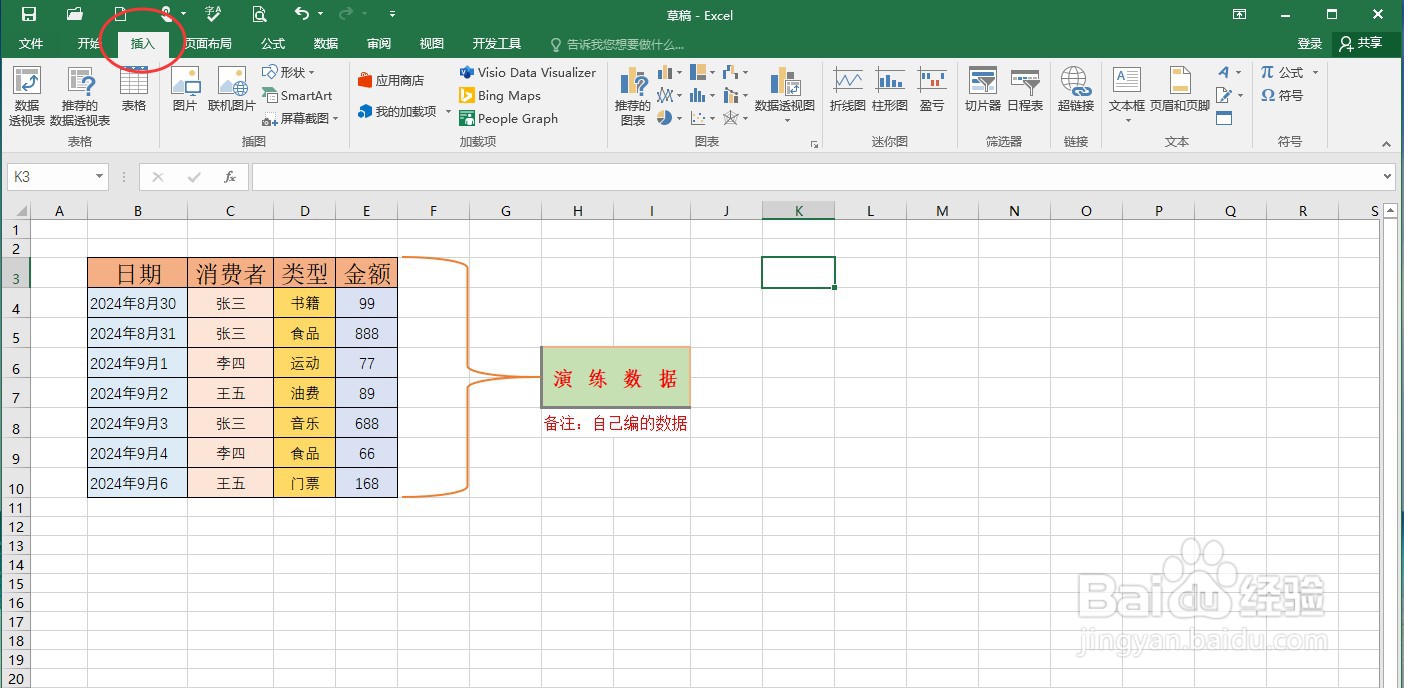This screenshot has width=1404, height=688.
Task: Insert a Slicer (切片器)
Action: [x=983, y=90]
